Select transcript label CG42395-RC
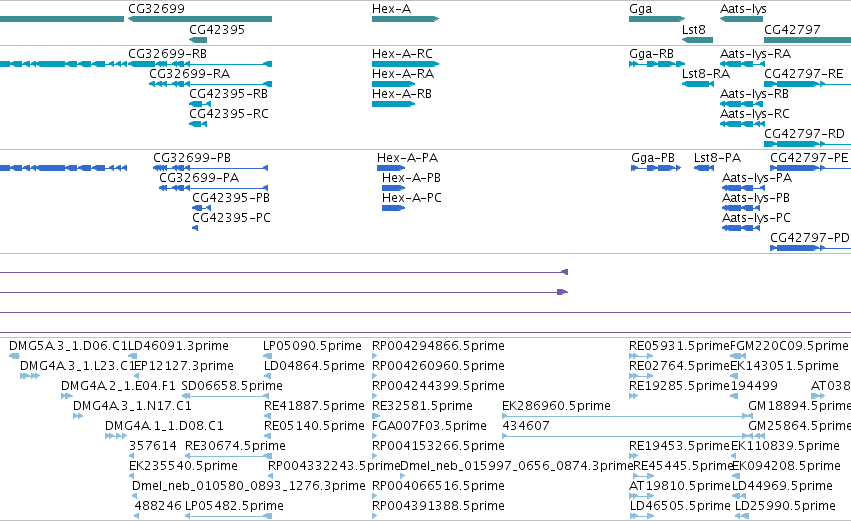Viewport: 851px width, 521px height. (228, 114)
